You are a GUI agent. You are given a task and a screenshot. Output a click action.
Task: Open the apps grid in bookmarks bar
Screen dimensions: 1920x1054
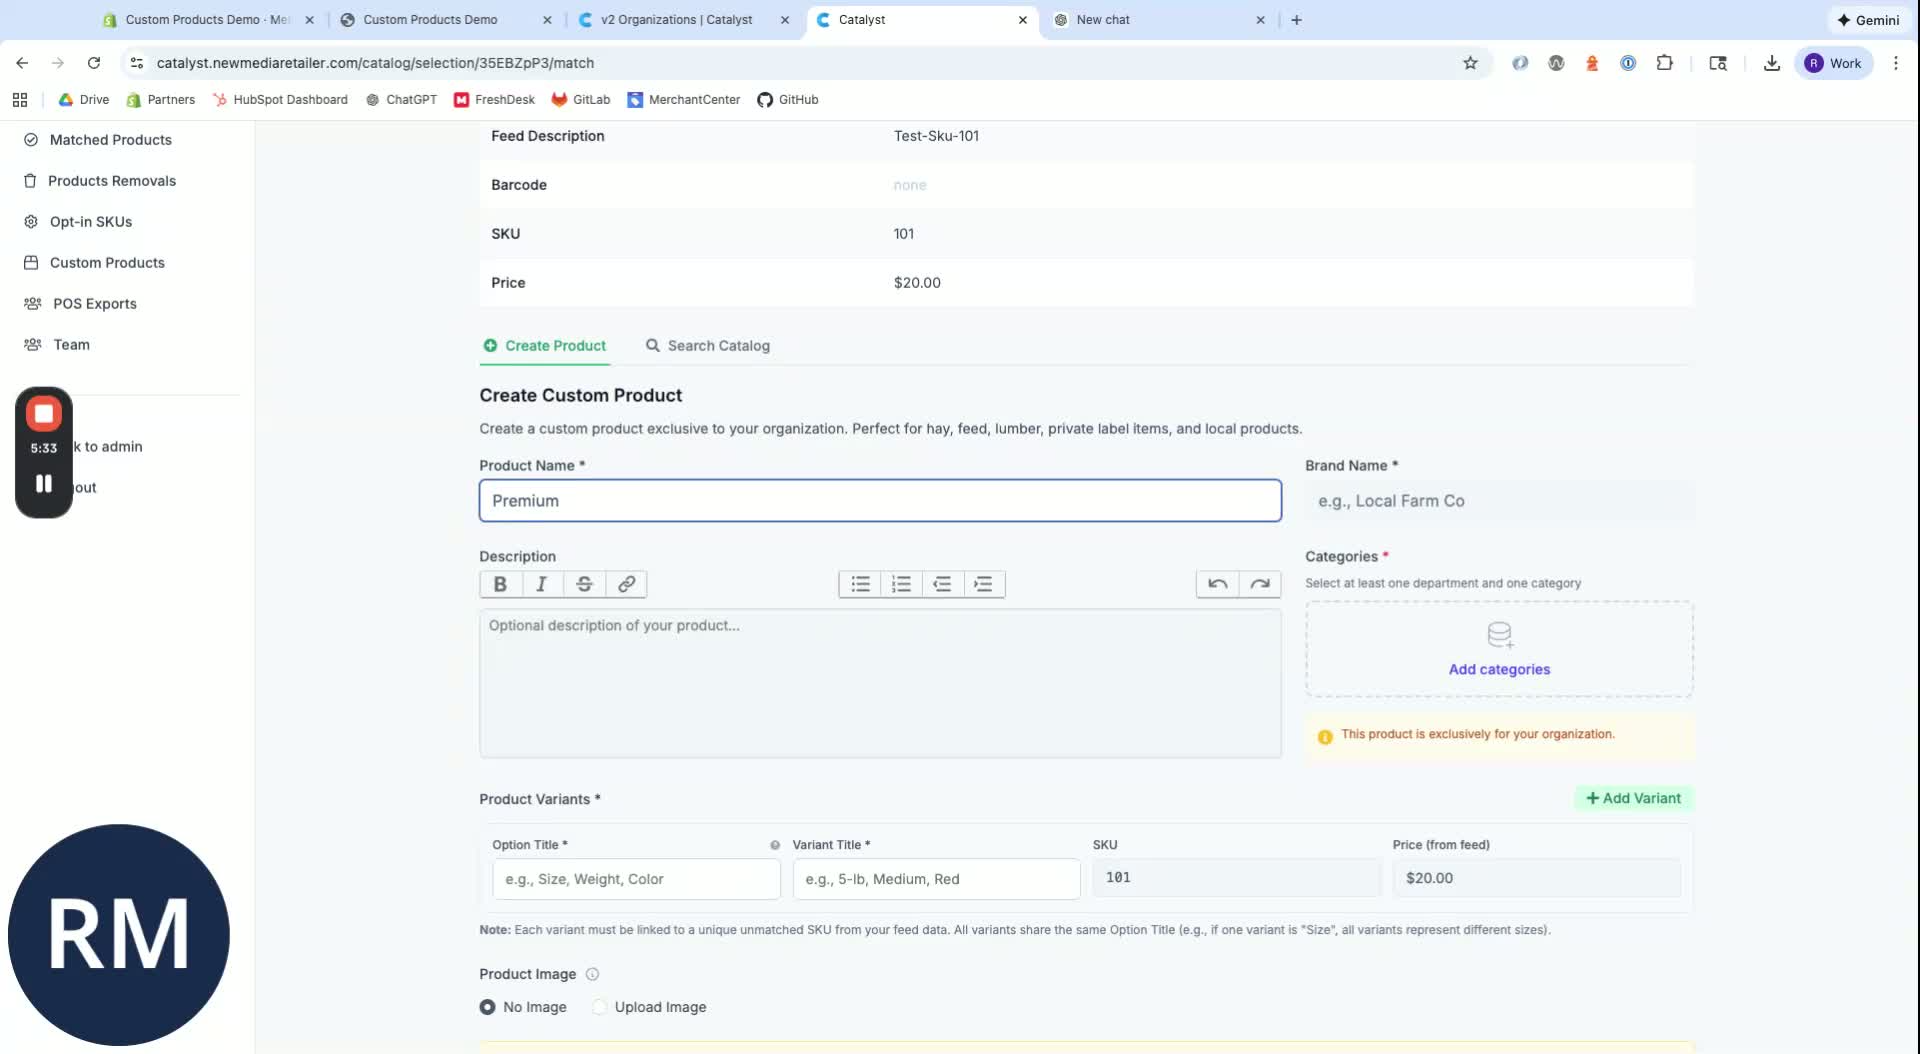(20, 100)
